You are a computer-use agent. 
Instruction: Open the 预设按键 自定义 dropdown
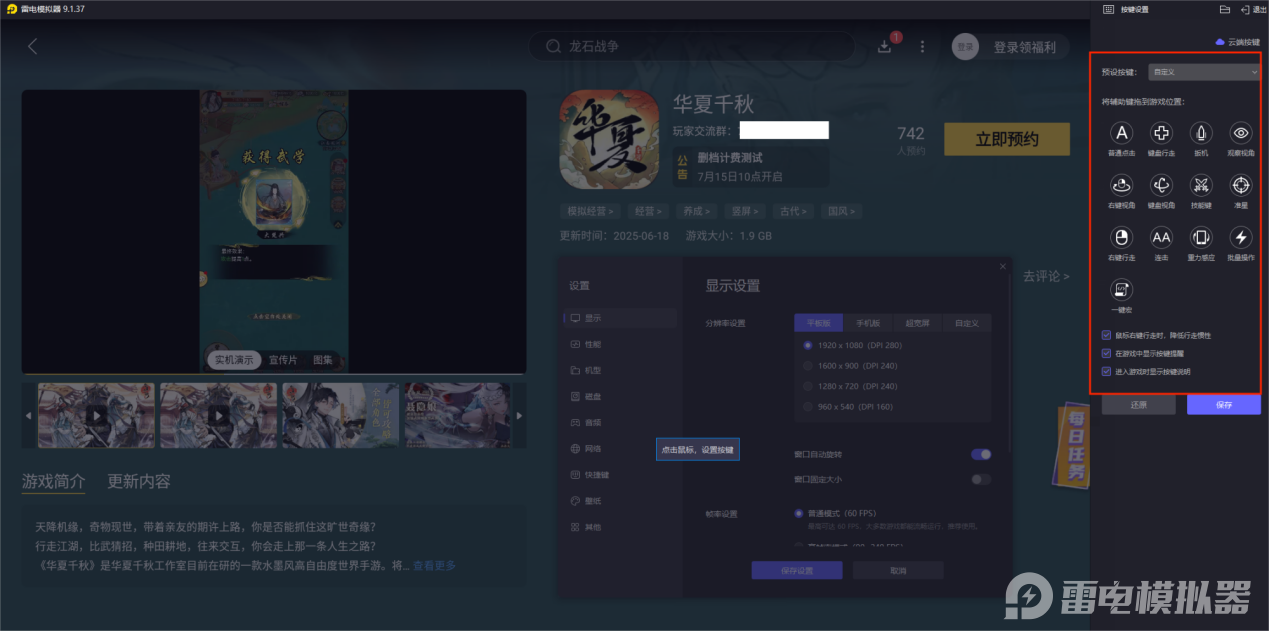(1203, 72)
